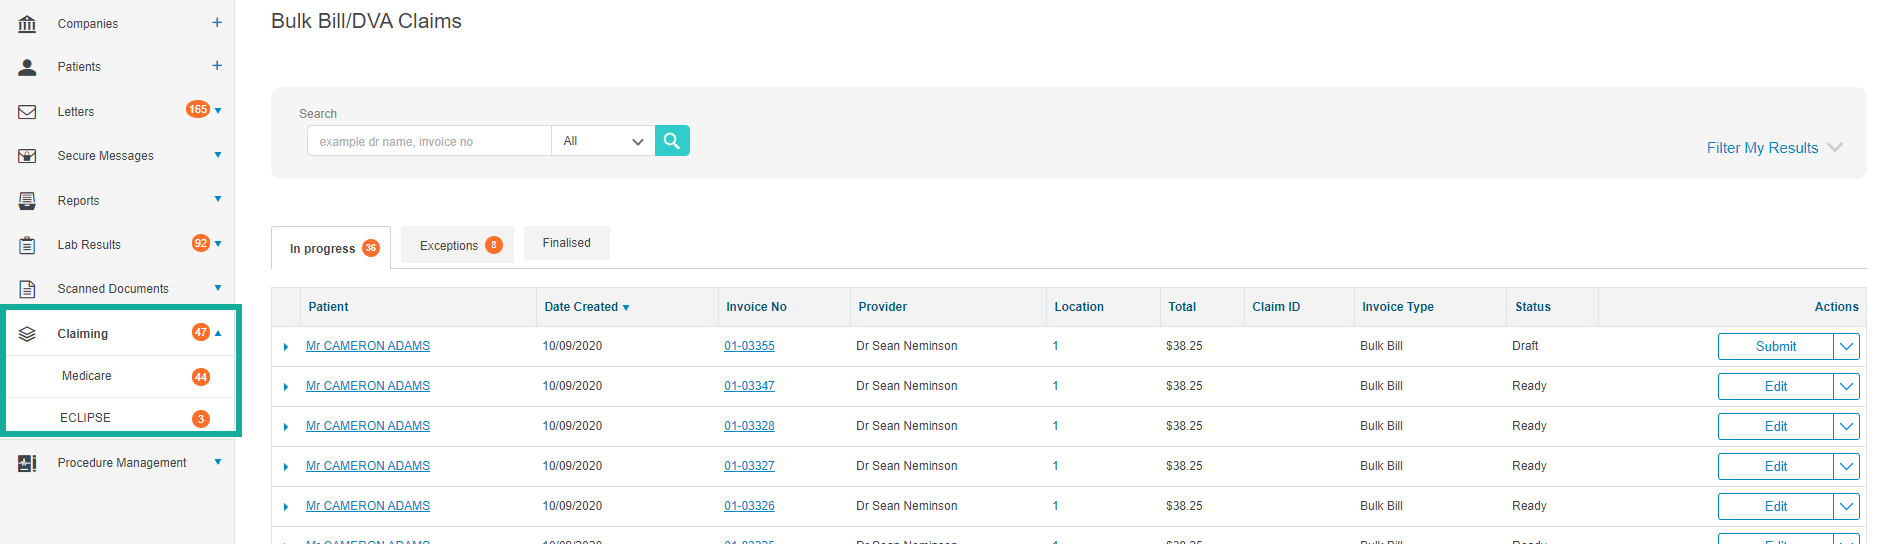Open invoice link 01-03327
The width and height of the screenshot is (1880, 544).
[749, 466]
